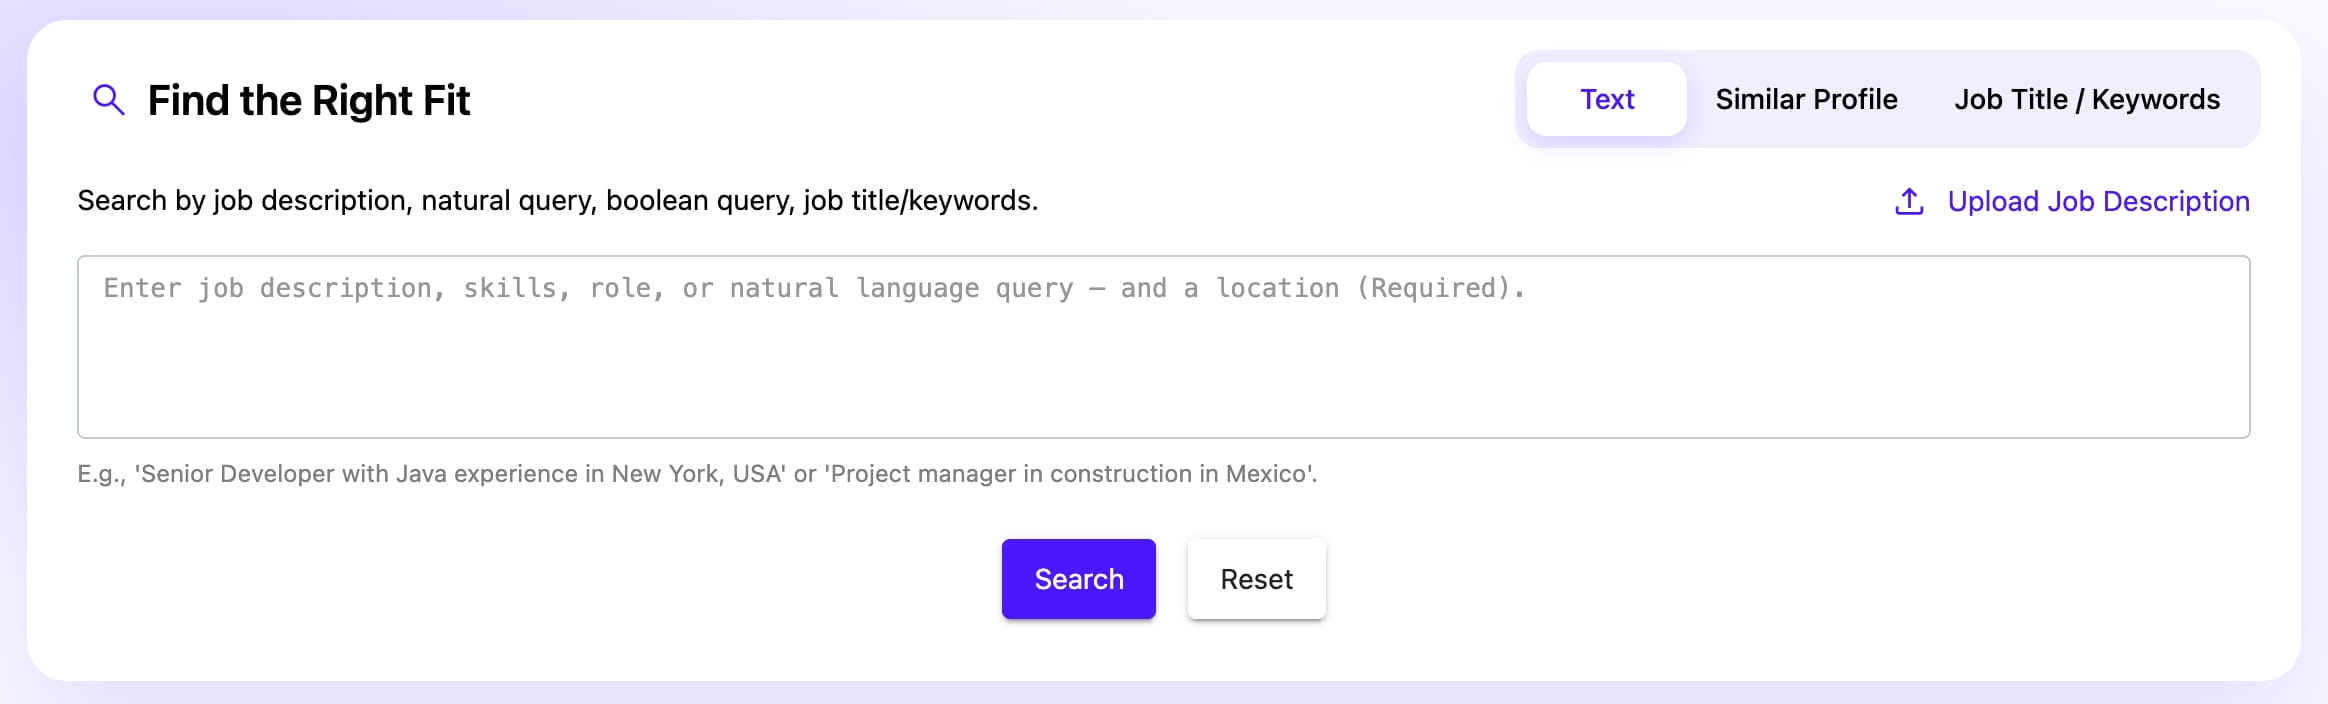Viewport: 2328px width, 704px height.
Task: Click the word "Profile" in the middle tab
Action: point(1855,99)
